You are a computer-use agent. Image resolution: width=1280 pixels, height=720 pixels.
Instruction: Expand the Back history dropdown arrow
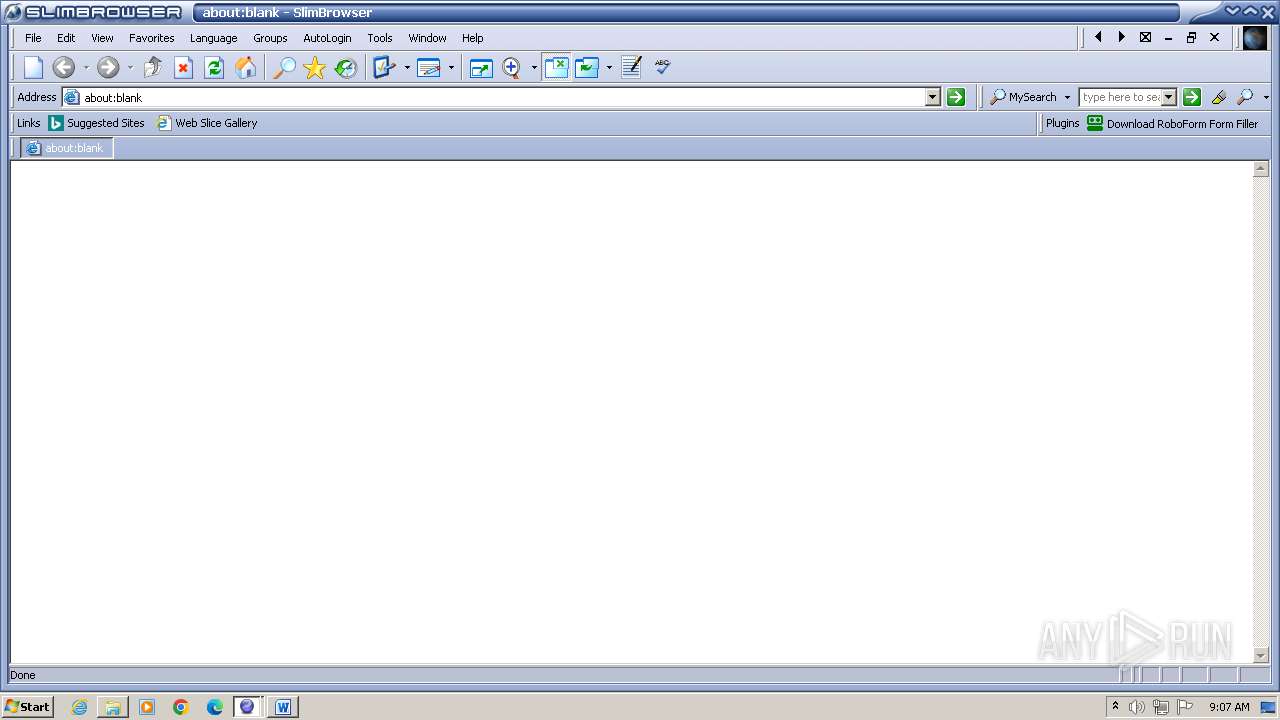tap(86, 68)
